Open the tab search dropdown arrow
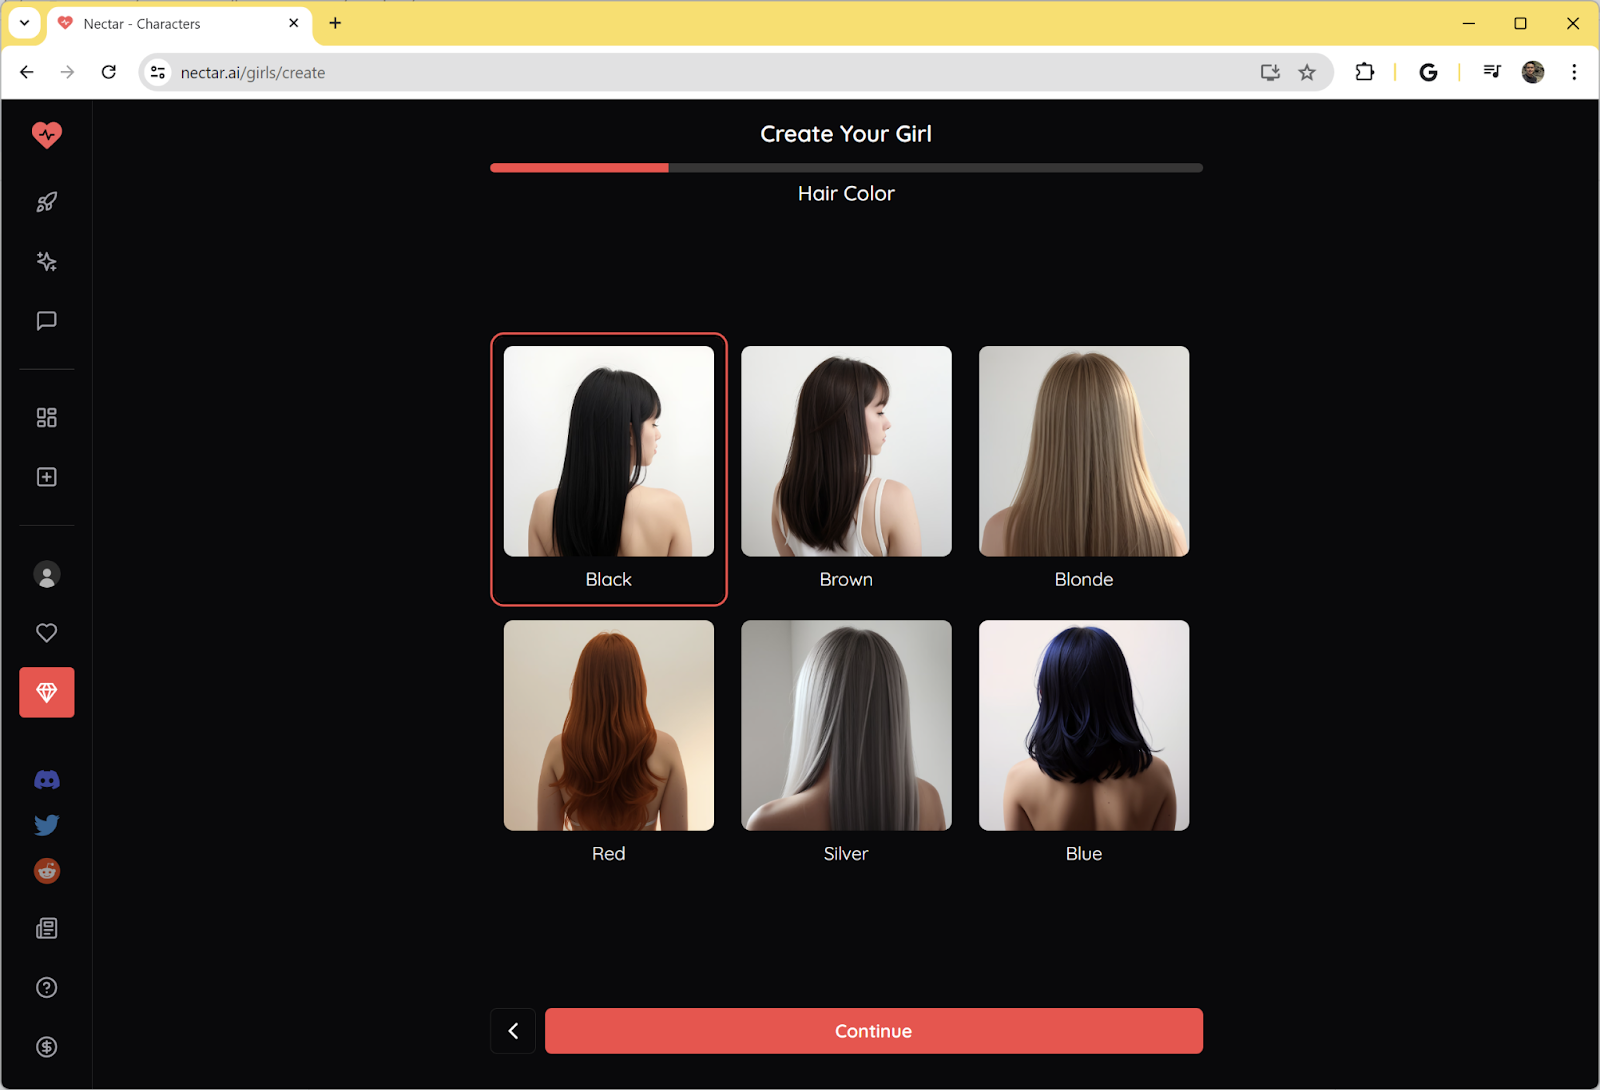This screenshot has width=1600, height=1090. (x=24, y=23)
